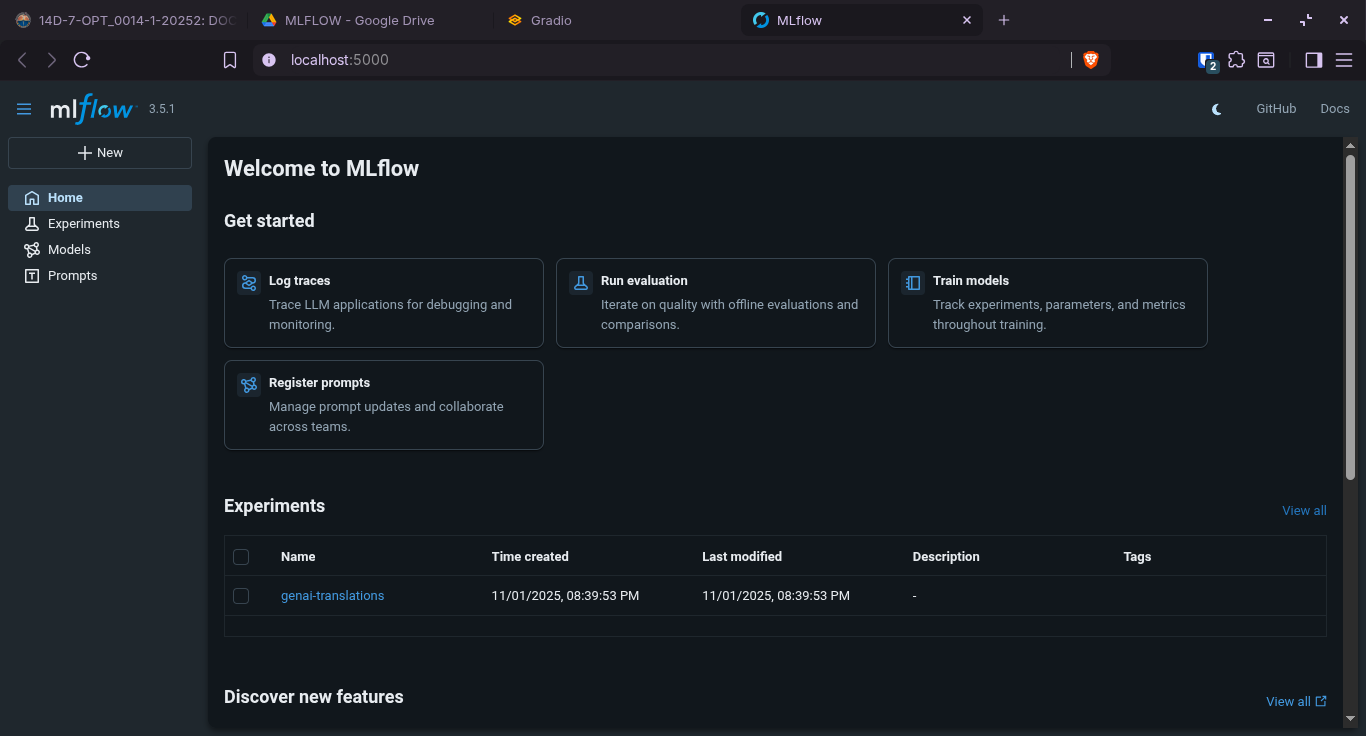Tick the select-all experiments header checkbox
This screenshot has height=736, width=1366.
241,557
